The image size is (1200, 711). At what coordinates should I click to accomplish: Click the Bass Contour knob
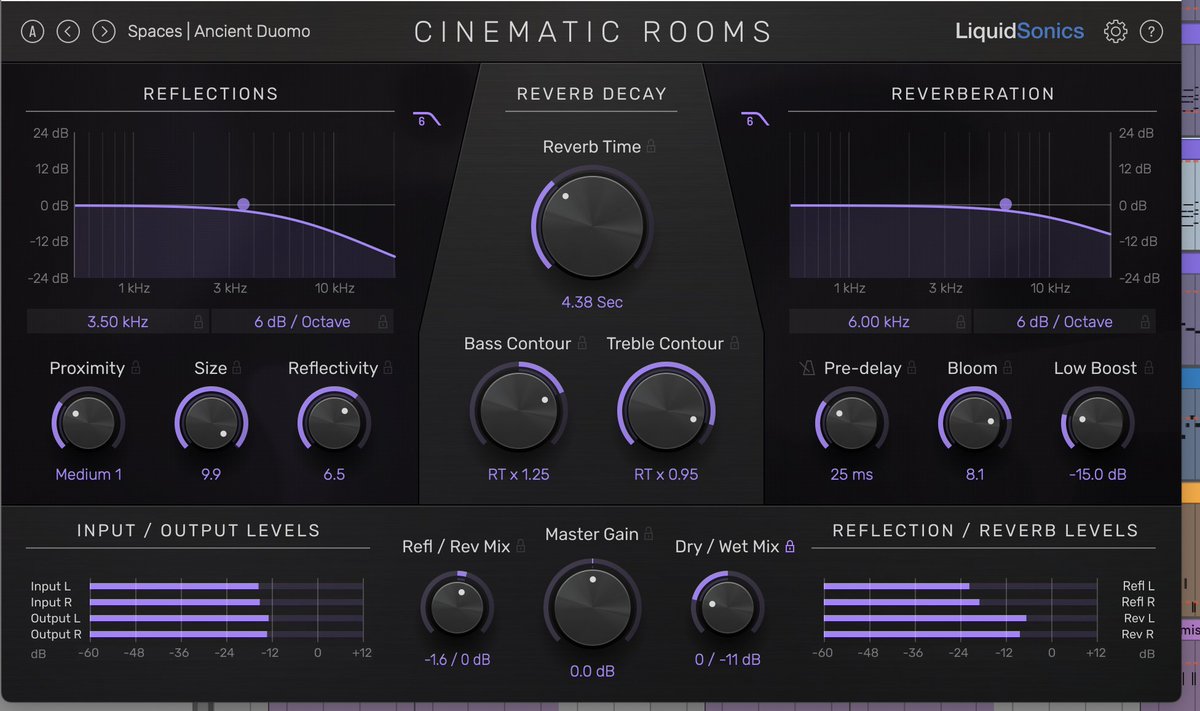(x=518, y=410)
